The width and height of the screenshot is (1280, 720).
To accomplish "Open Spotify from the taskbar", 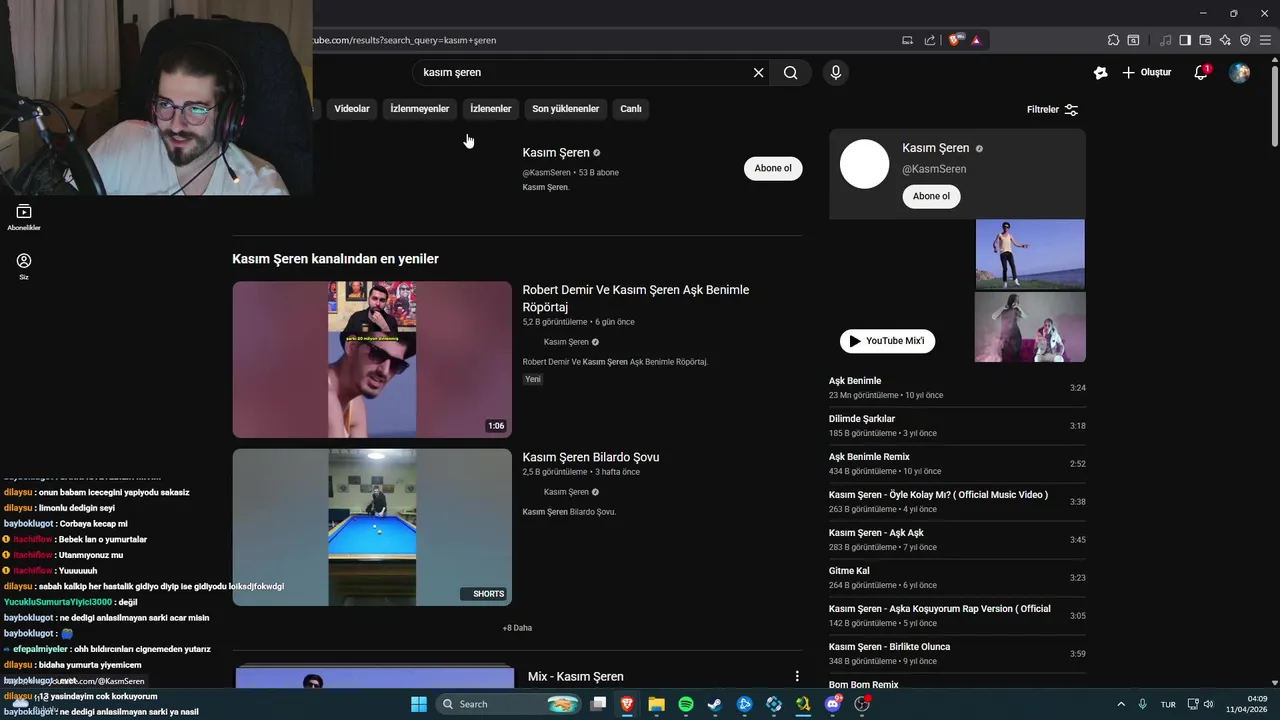I will [686, 704].
